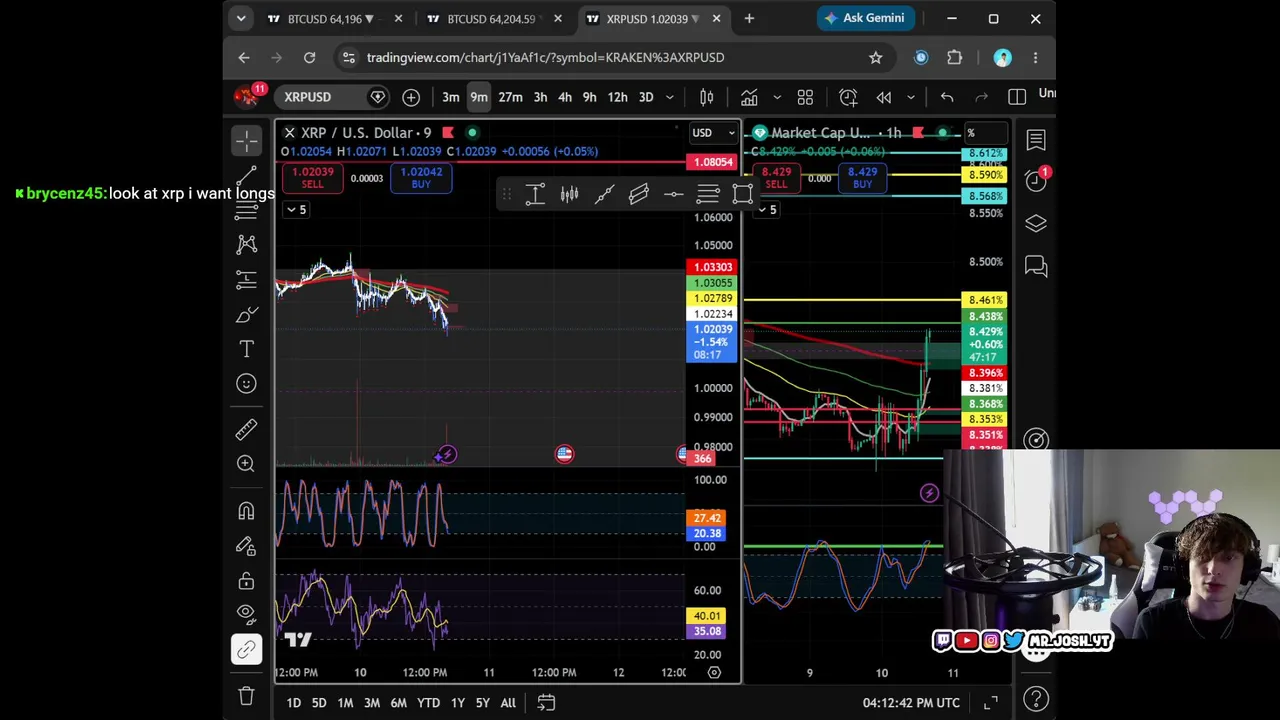Open the emoji and icons tool
The width and height of the screenshot is (1280, 720).
[246, 384]
